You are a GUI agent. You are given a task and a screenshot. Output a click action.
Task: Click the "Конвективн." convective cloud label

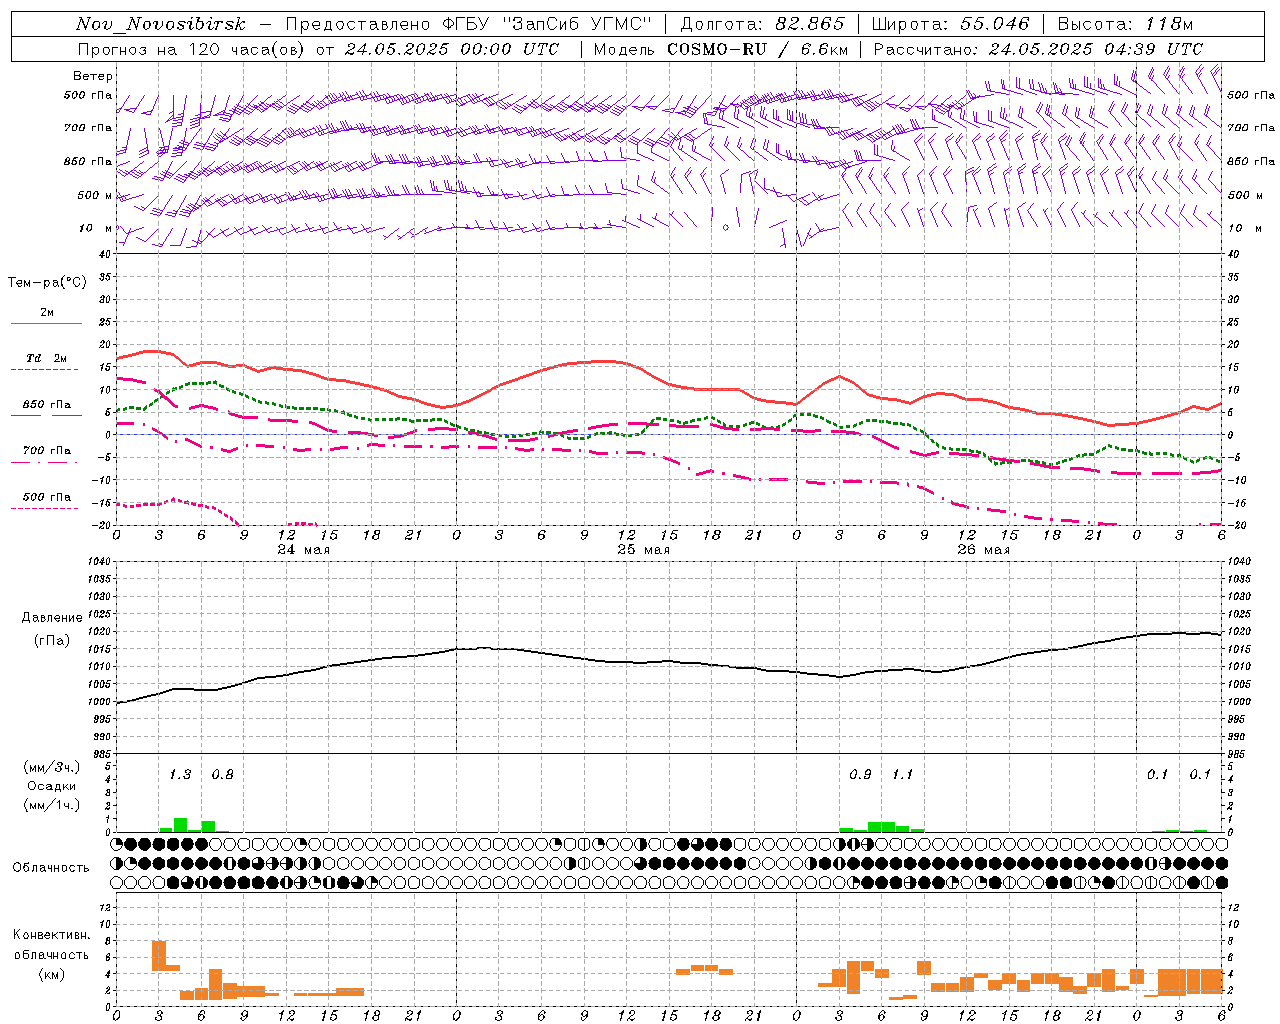(51, 935)
